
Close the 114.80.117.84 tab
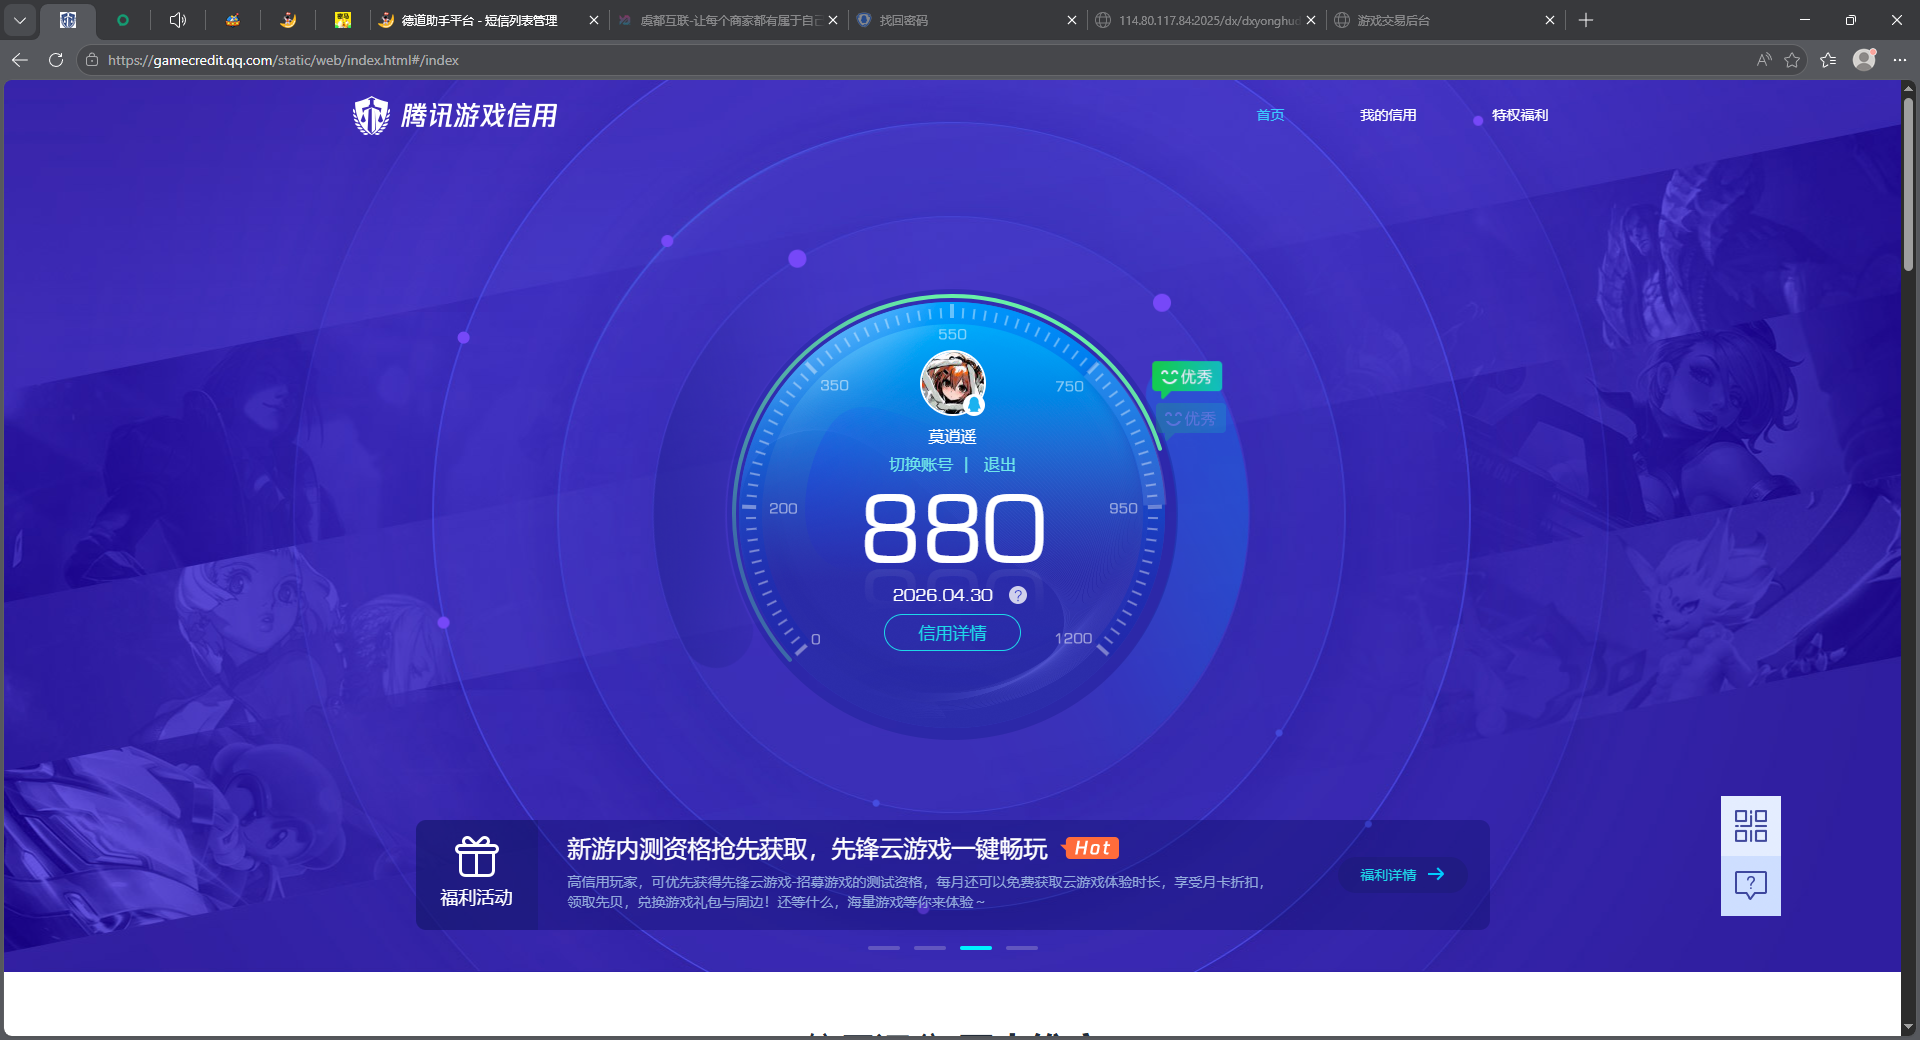(x=1311, y=20)
